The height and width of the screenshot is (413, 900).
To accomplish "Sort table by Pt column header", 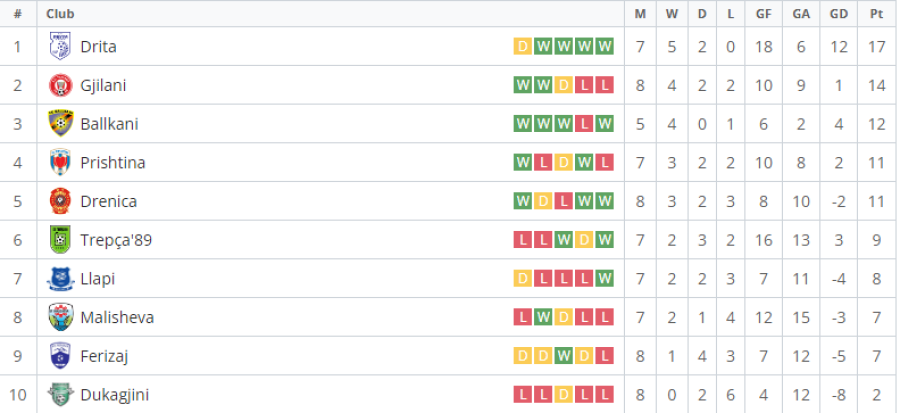I will [x=876, y=14].
